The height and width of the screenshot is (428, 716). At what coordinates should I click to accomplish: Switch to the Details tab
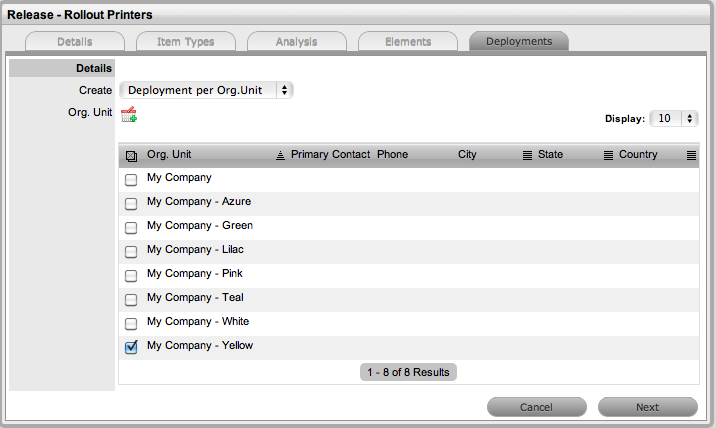click(75, 42)
